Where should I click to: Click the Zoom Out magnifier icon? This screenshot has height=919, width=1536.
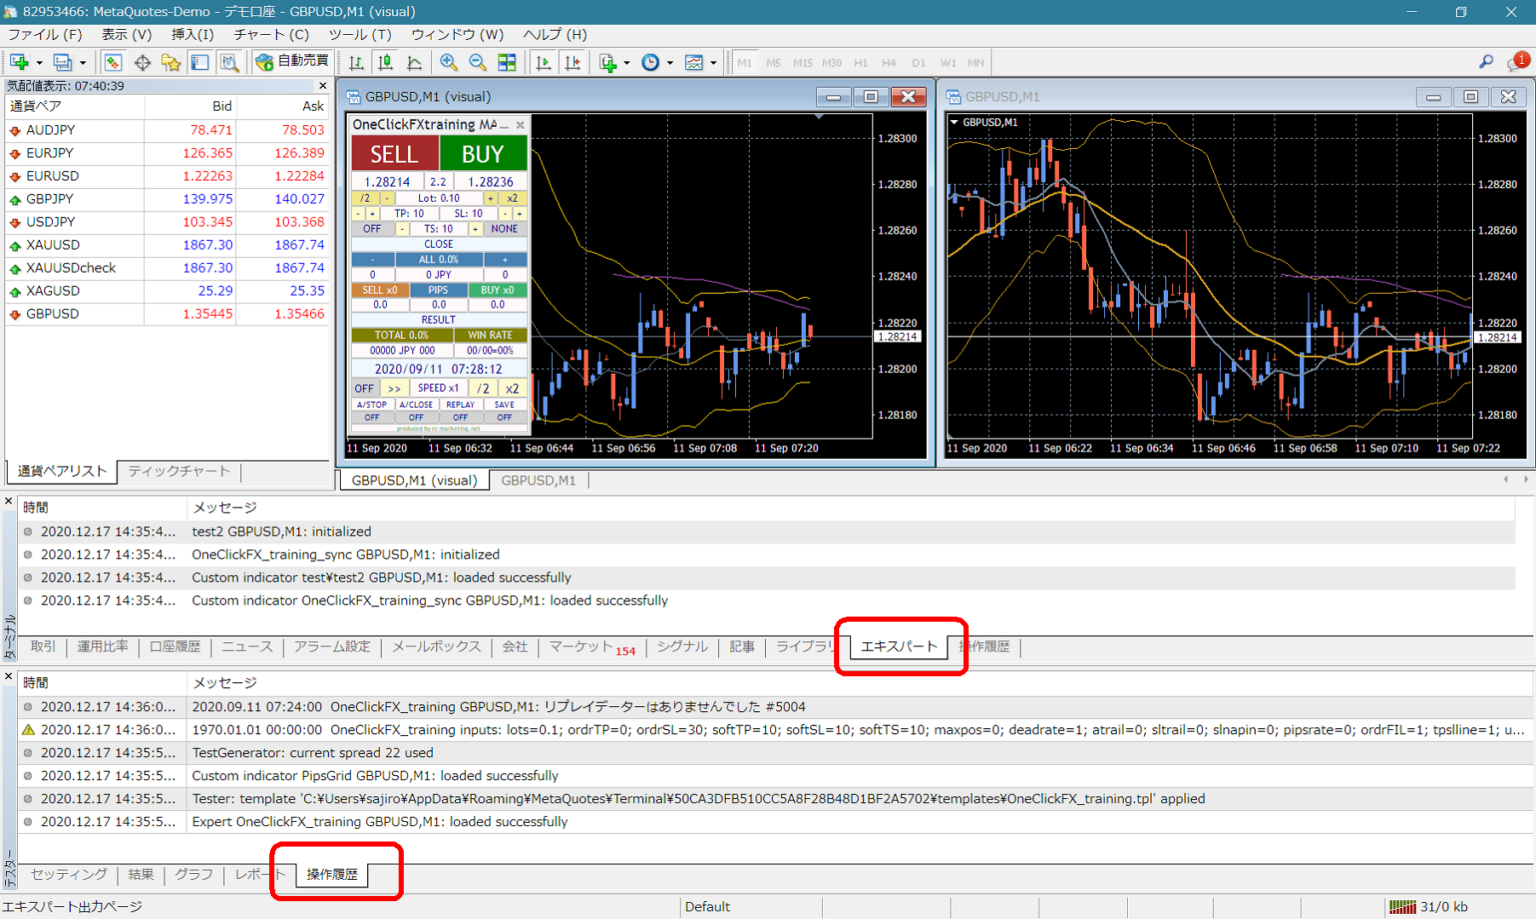coord(478,62)
